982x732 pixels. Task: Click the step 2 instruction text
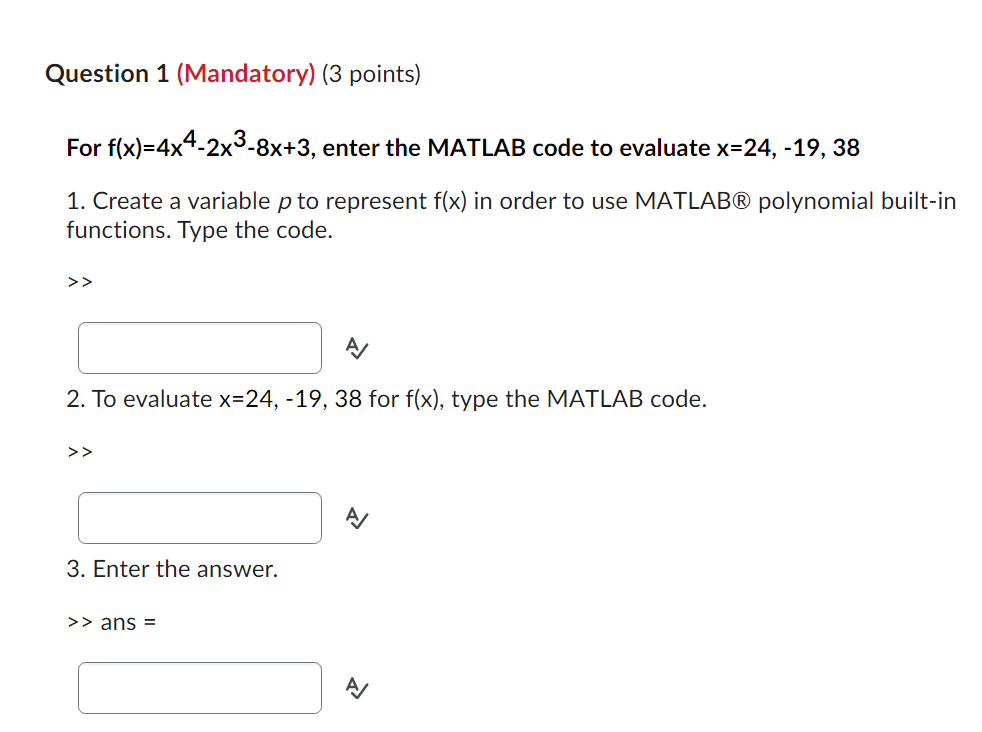[386, 399]
